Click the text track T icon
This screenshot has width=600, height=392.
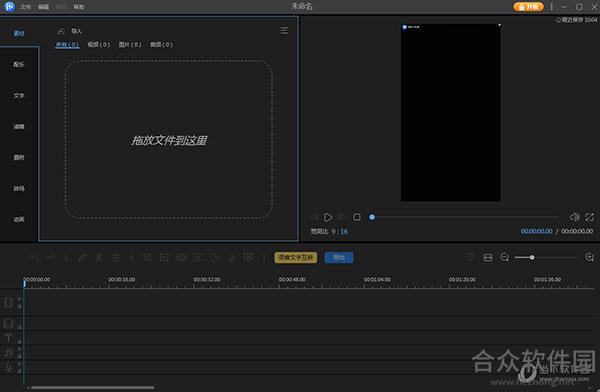click(8, 338)
